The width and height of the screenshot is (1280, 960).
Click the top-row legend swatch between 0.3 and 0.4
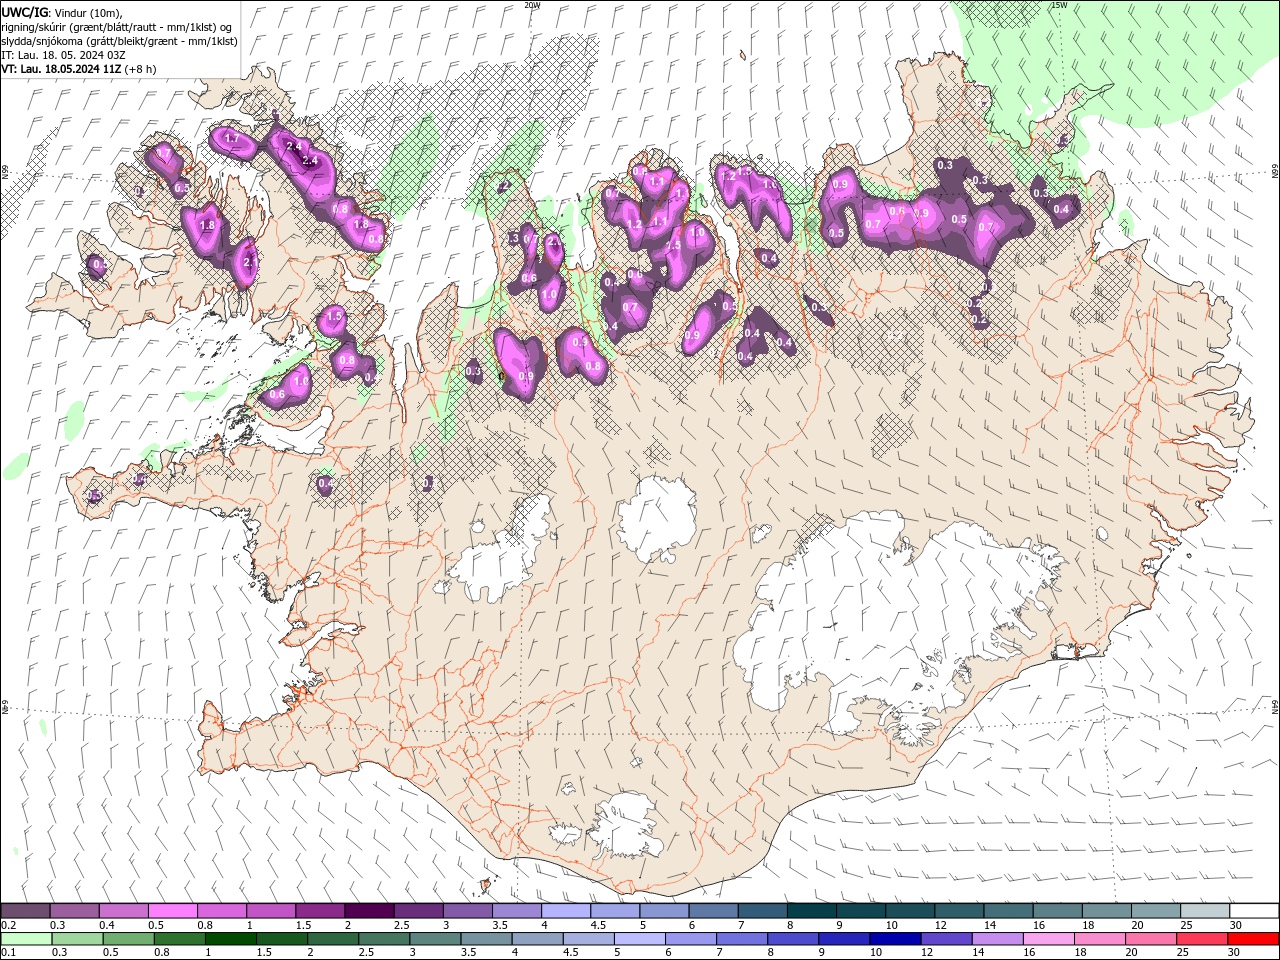coord(74,911)
